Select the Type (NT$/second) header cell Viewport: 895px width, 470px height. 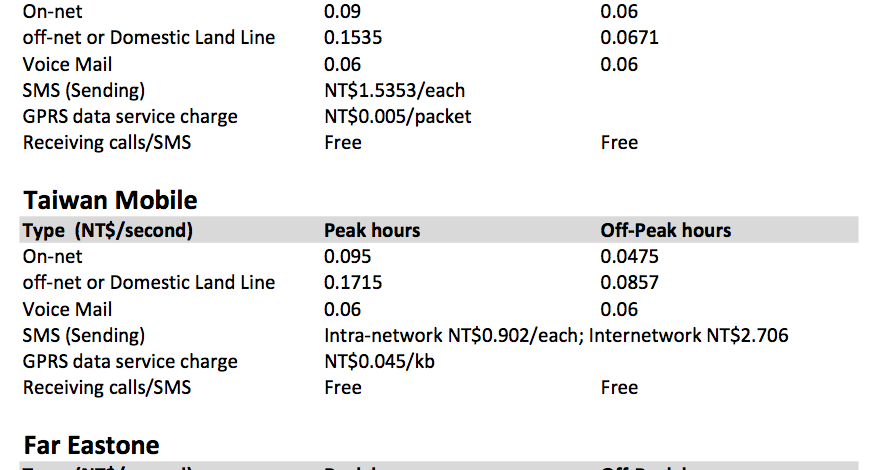point(108,231)
